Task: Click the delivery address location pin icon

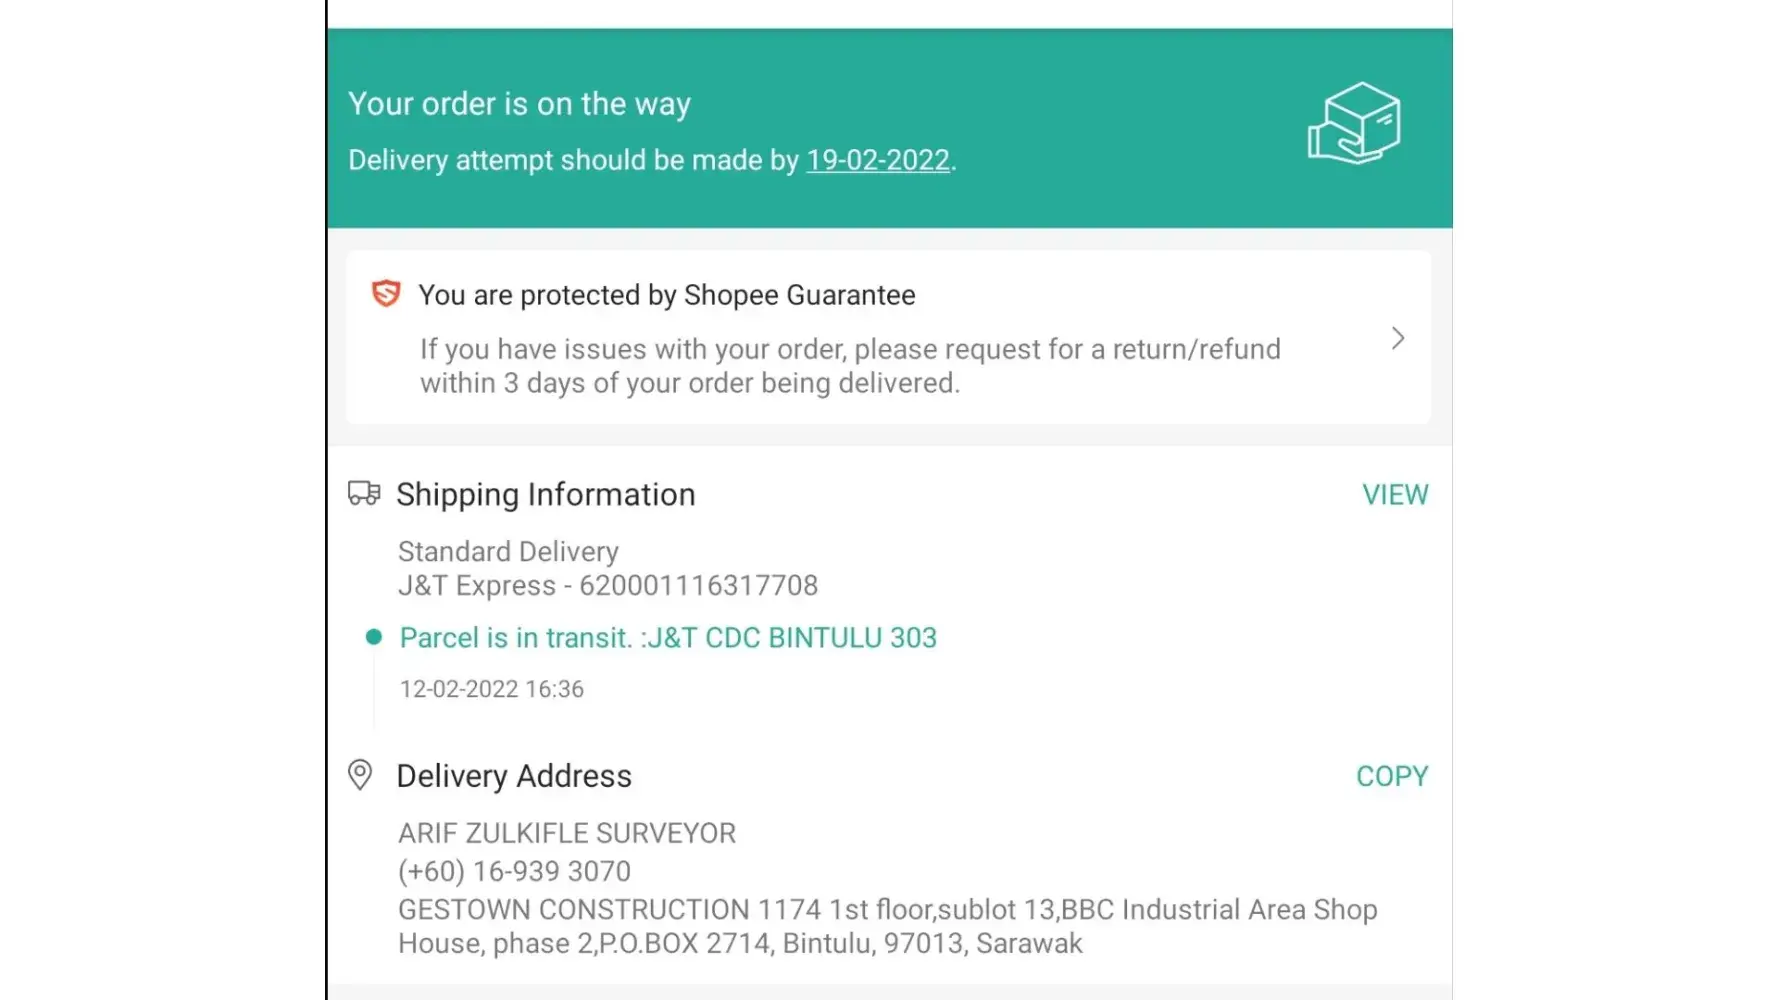Action: (x=360, y=775)
